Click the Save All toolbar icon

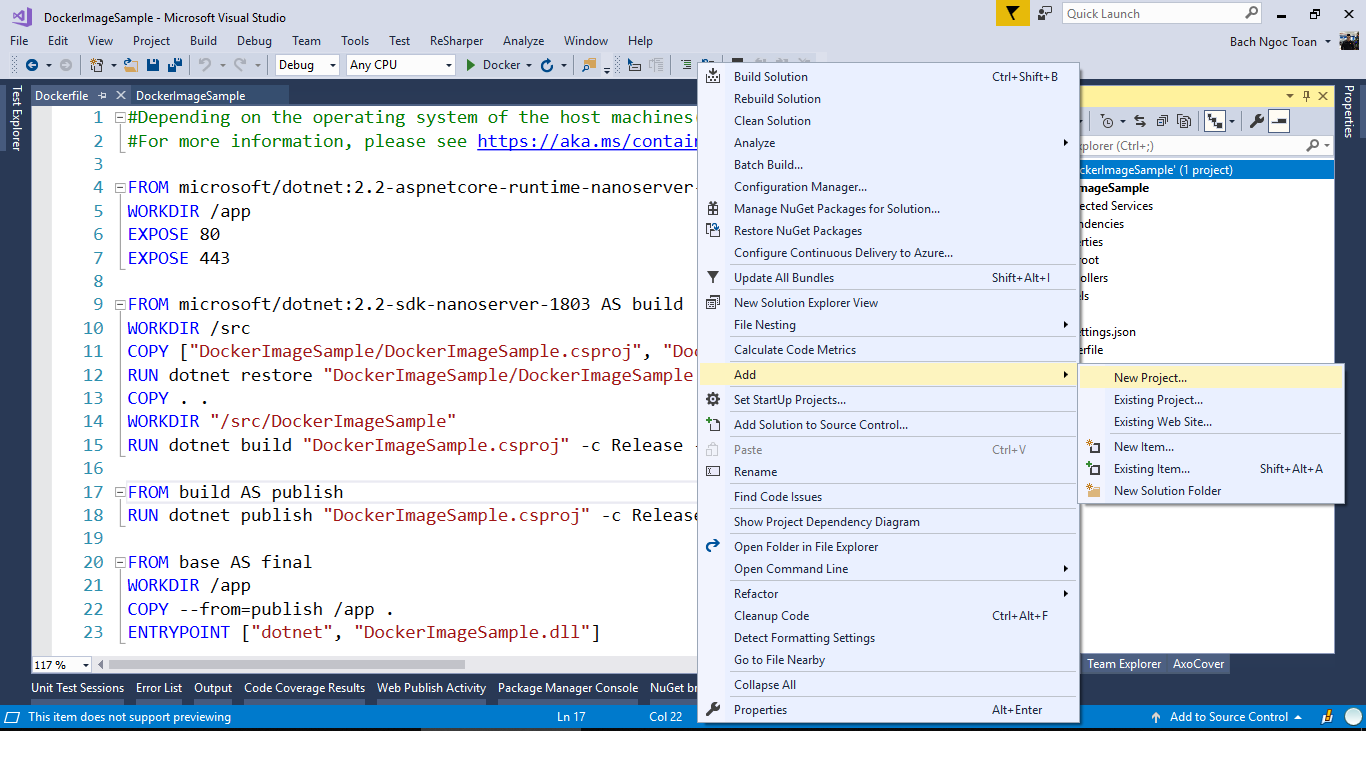[174, 65]
